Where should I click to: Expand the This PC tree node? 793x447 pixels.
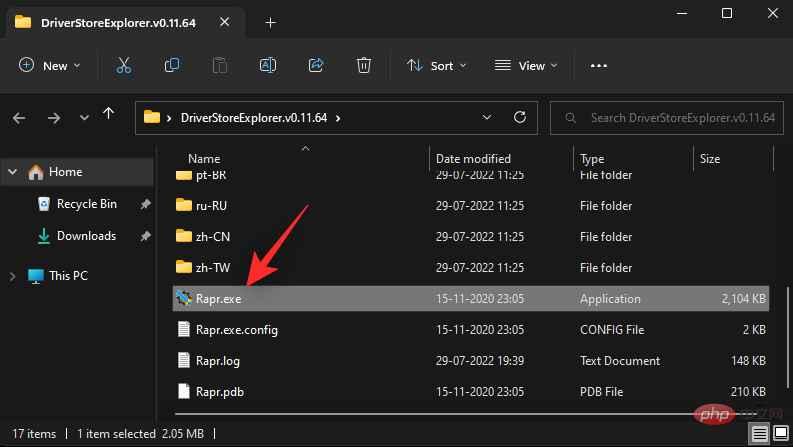tap(13, 276)
